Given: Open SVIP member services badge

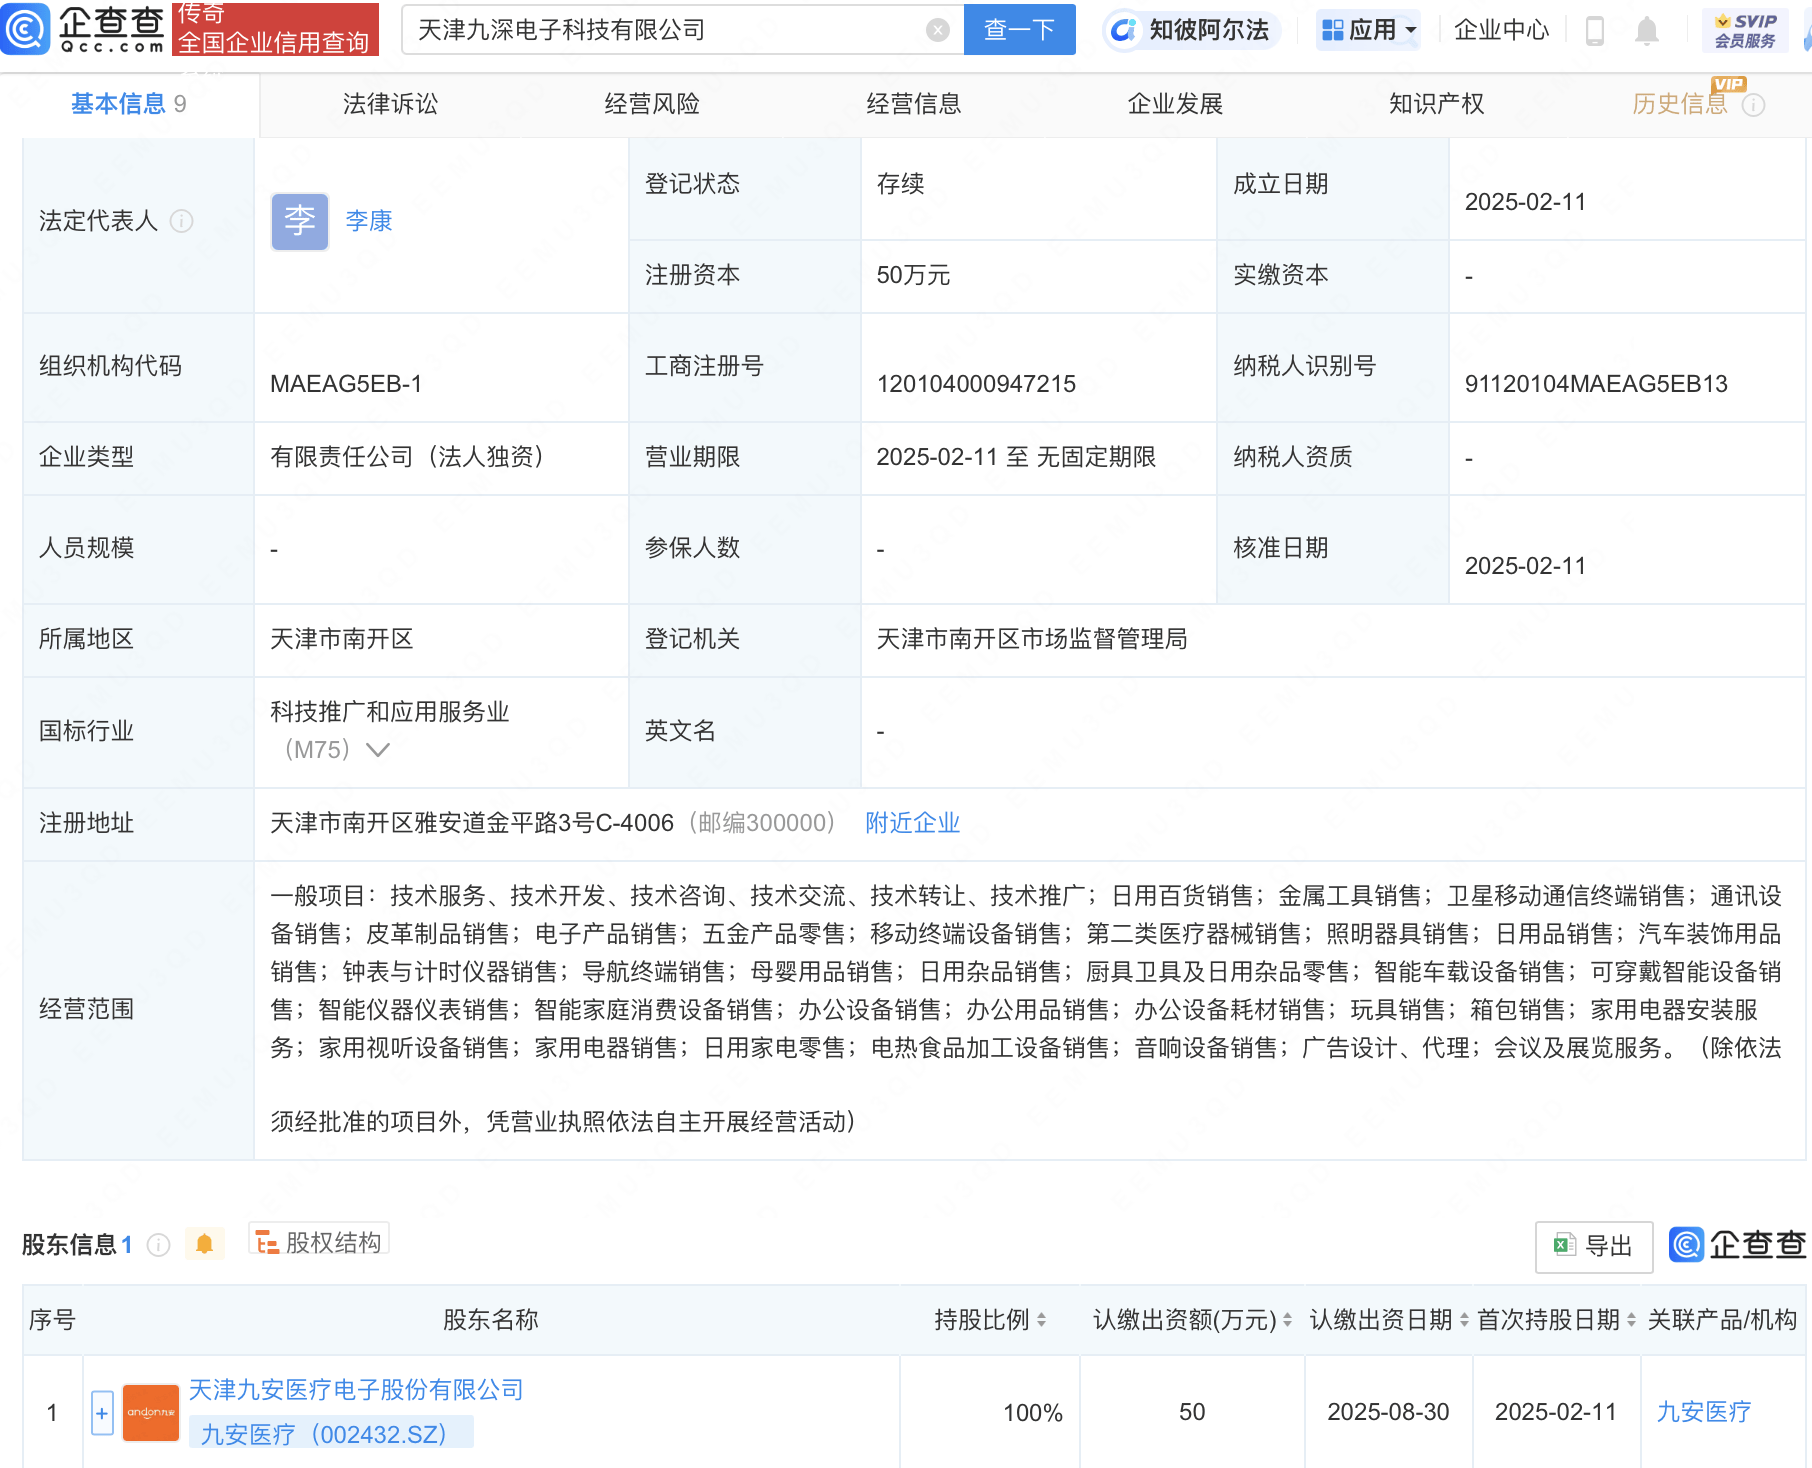Looking at the screenshot, I should click(x=1745, y=31).
